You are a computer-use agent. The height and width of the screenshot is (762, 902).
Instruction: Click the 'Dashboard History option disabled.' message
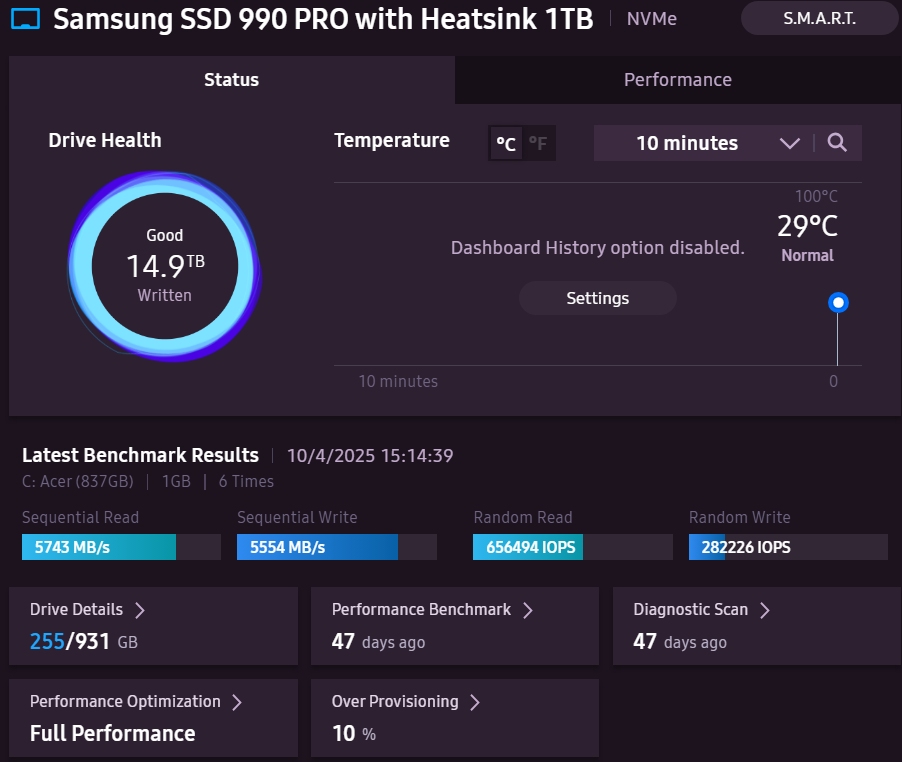pos(598,248)
